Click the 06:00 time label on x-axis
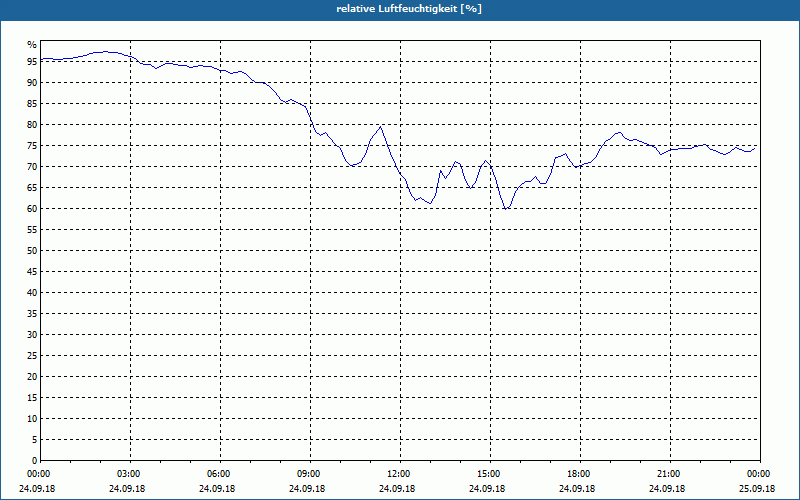This screenshot has height=500, width=800. point(220,474)
